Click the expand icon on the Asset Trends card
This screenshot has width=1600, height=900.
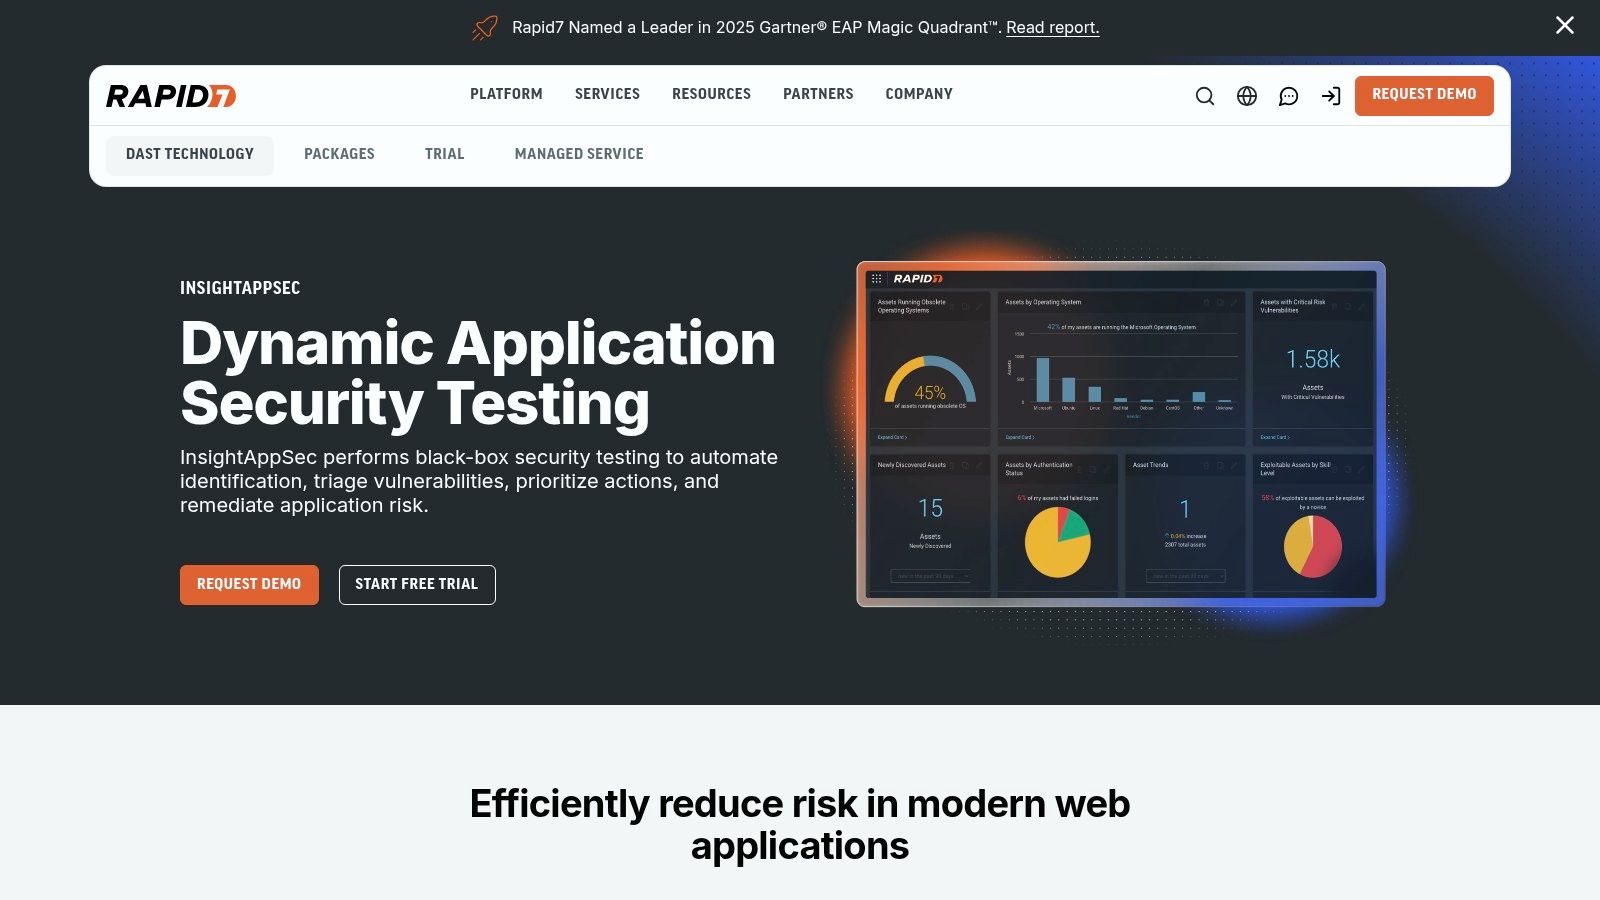[1219, 466]
